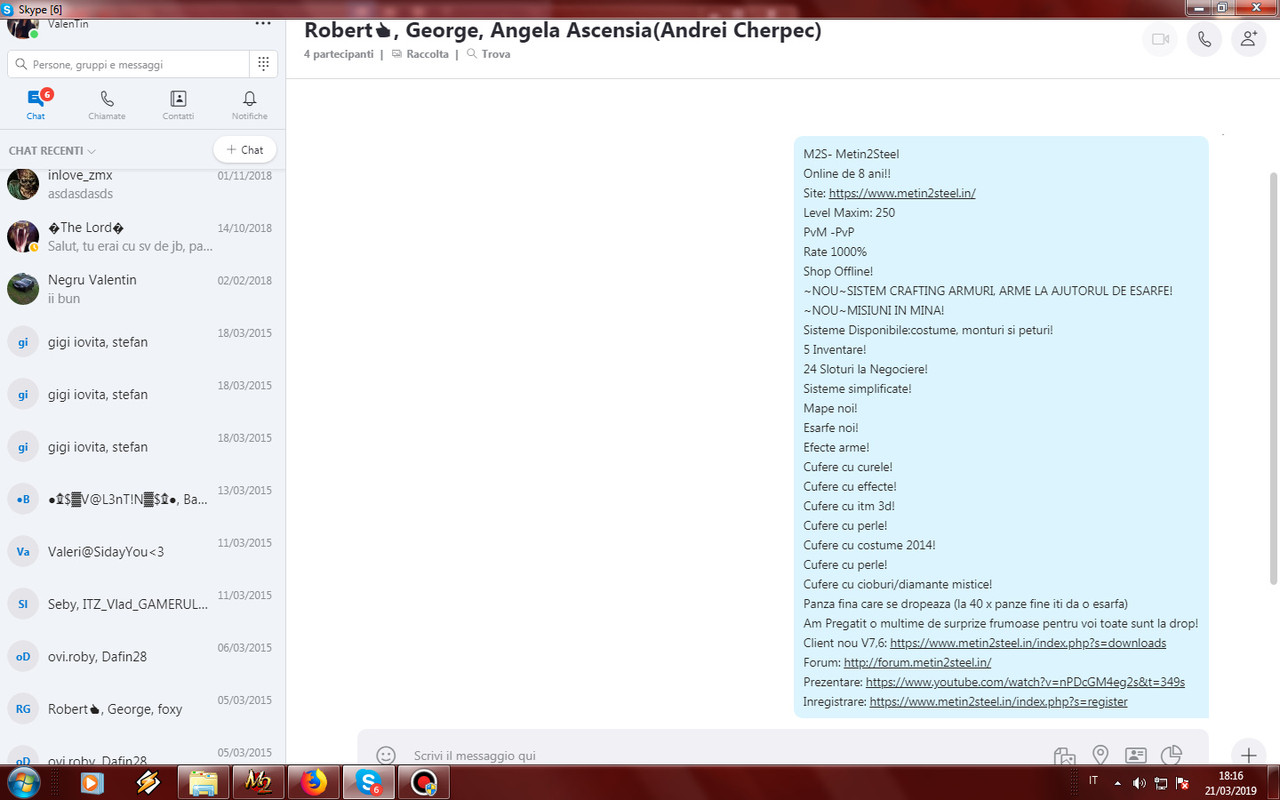Viewport: 1280px width, 800px height.
Task: Open the media player taskbar icon
Action: [93, 782]
